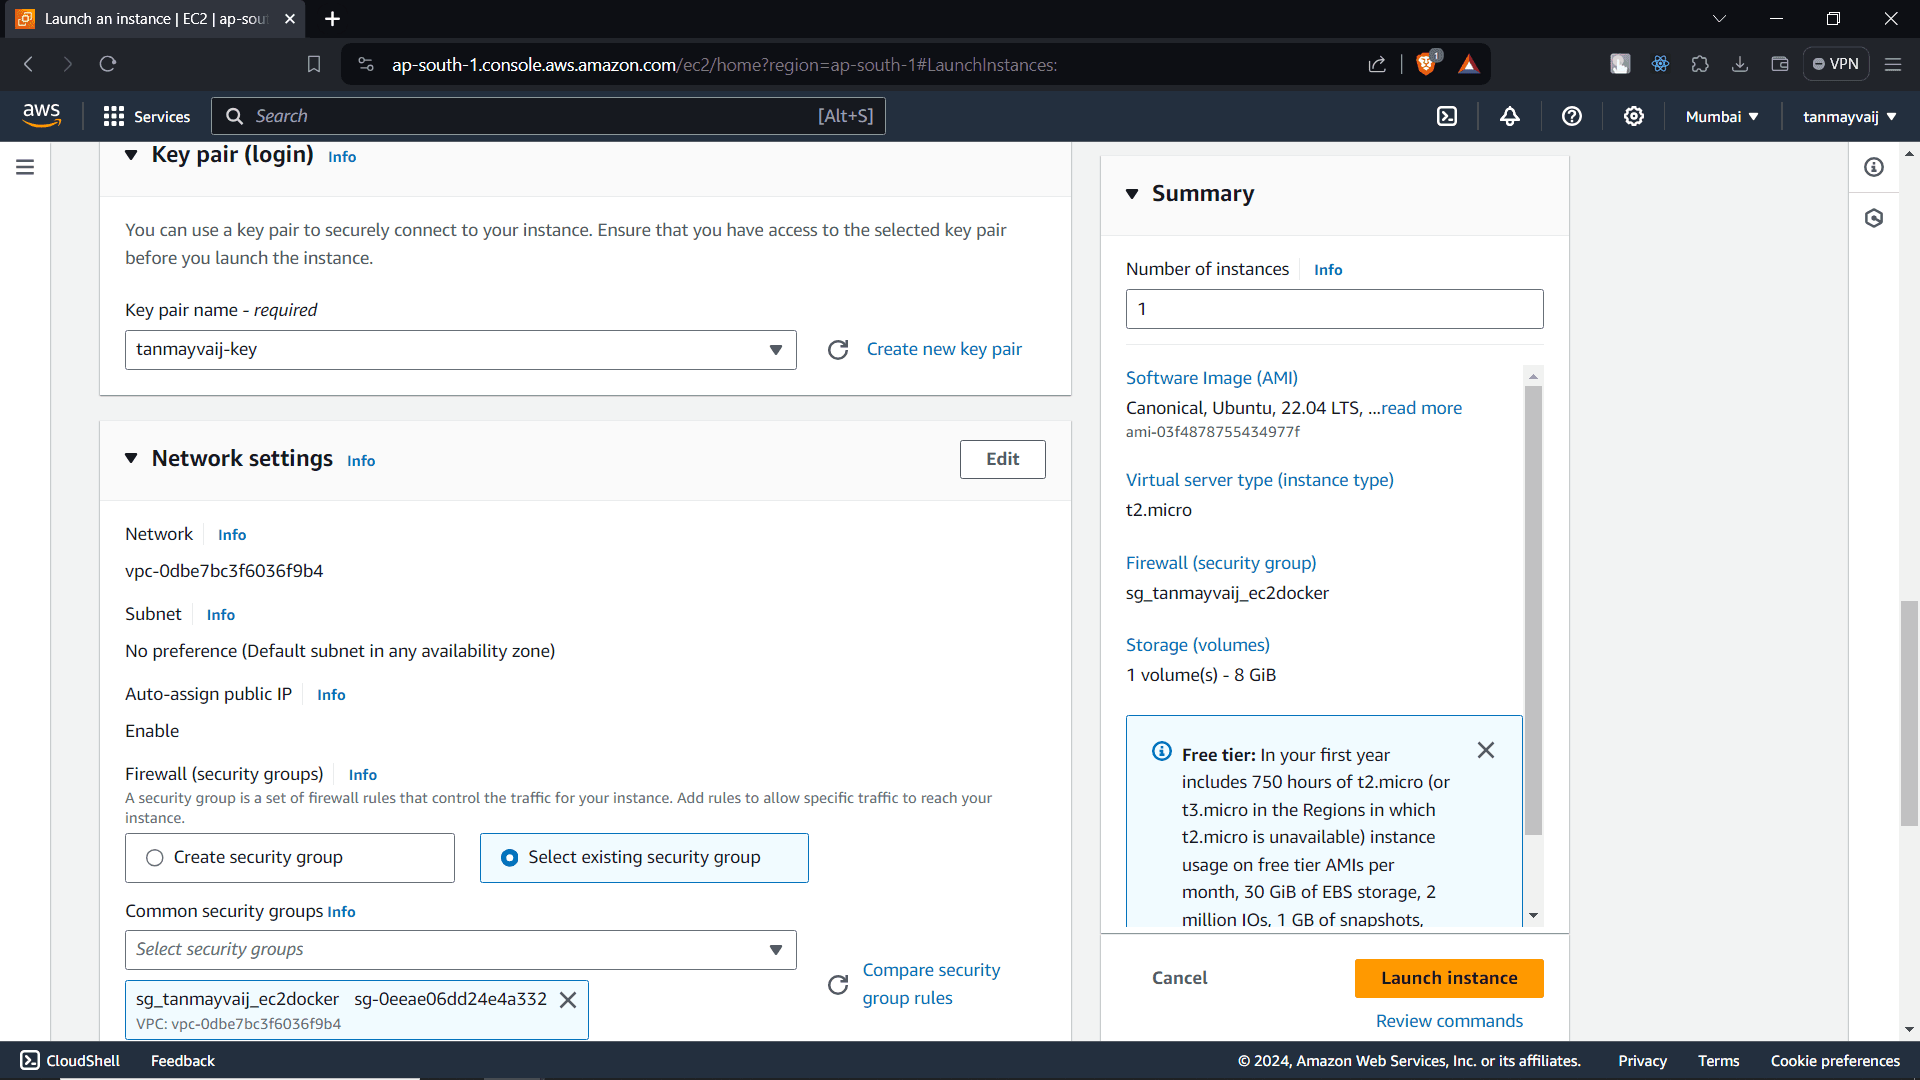Dismiss the Free tier info box

tap(1485, 750)
